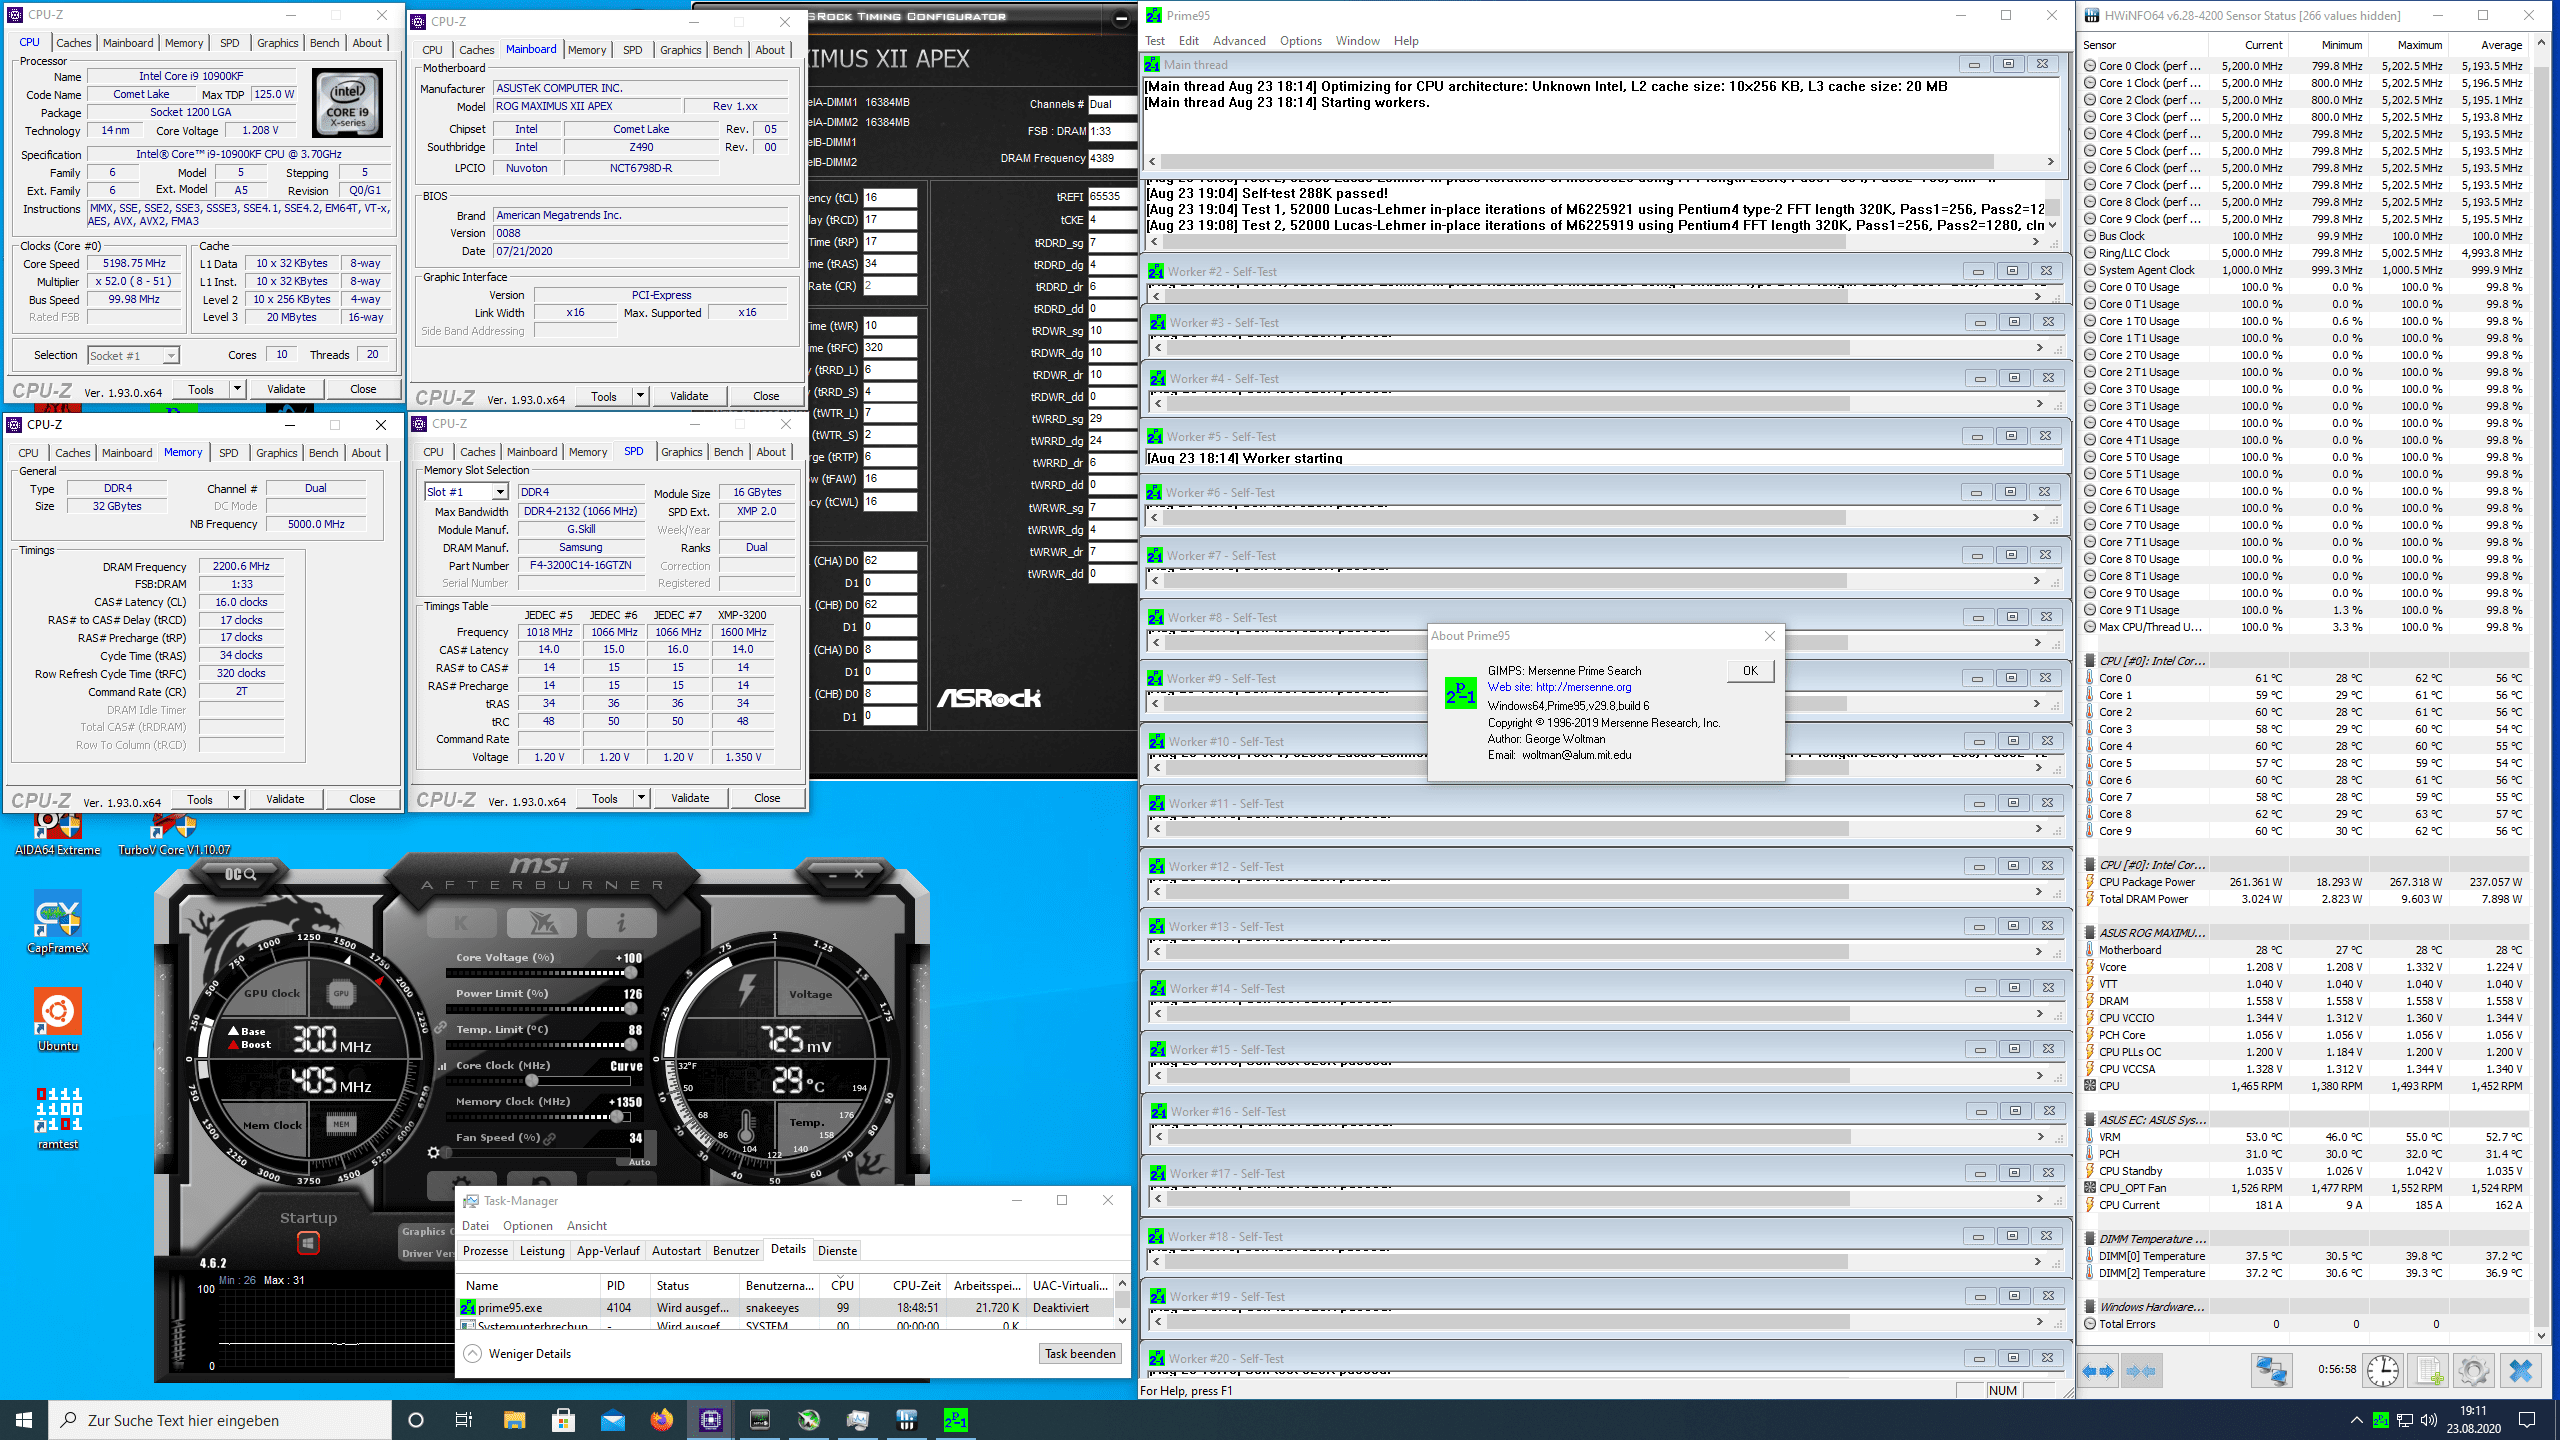Click Validate in CPU-Z SPD window
The width and height of the screenshot is (2560, 1440).
click(690, 798)
